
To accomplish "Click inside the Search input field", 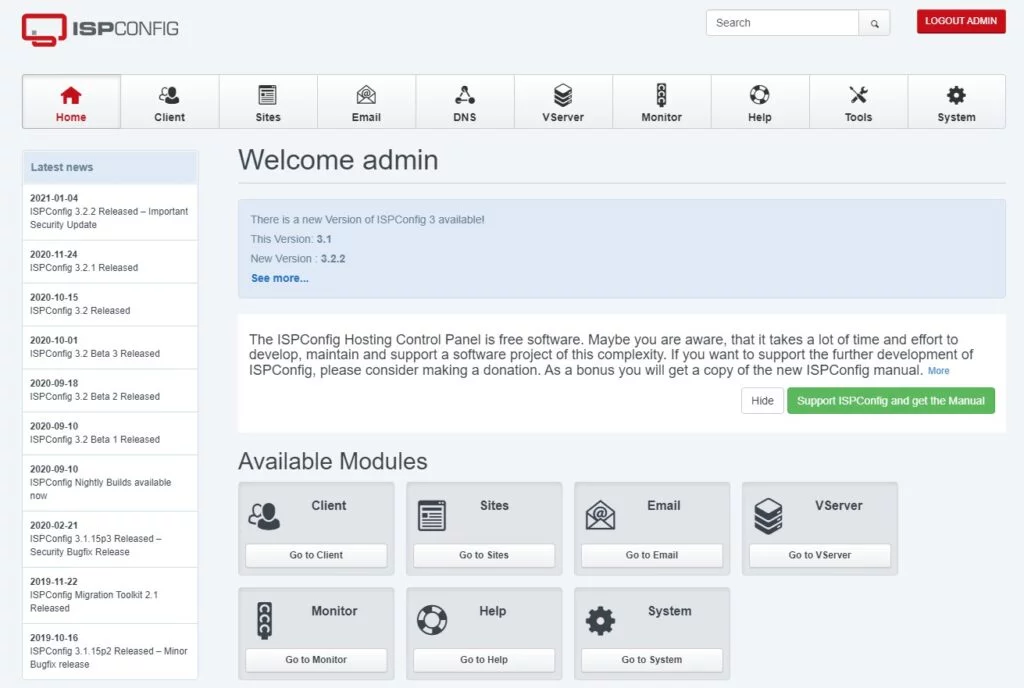I will pos(782,21).
